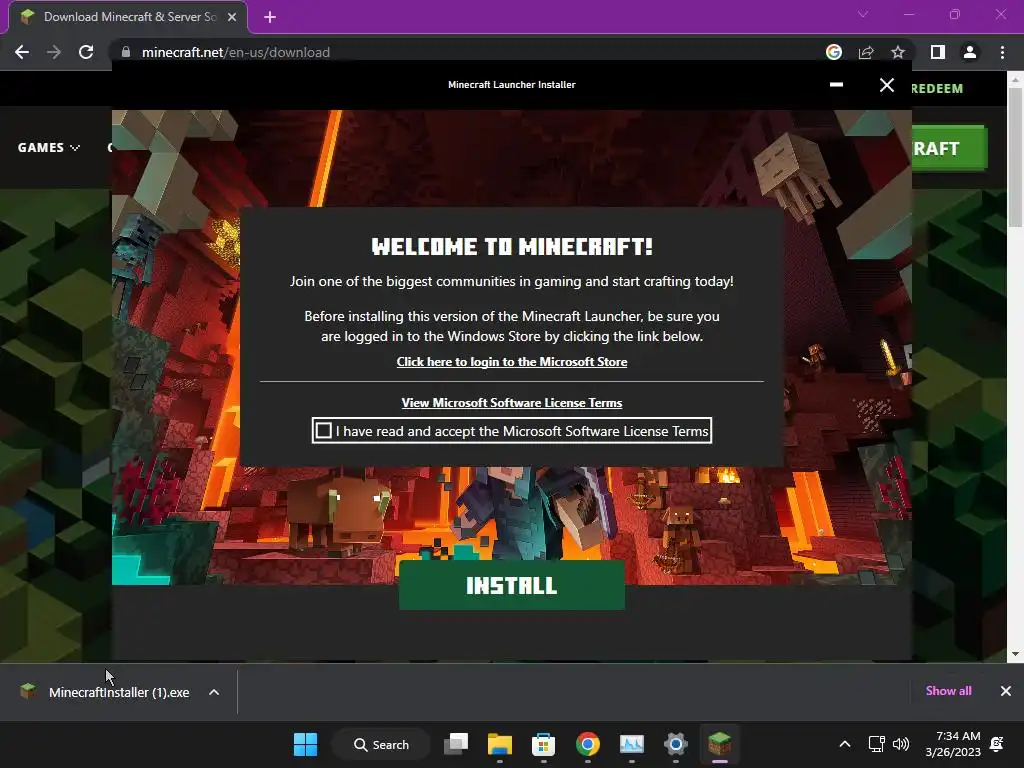Open the monitor app taskbar icon
The width and height of the screenshot is (1024, 768).
632,744
